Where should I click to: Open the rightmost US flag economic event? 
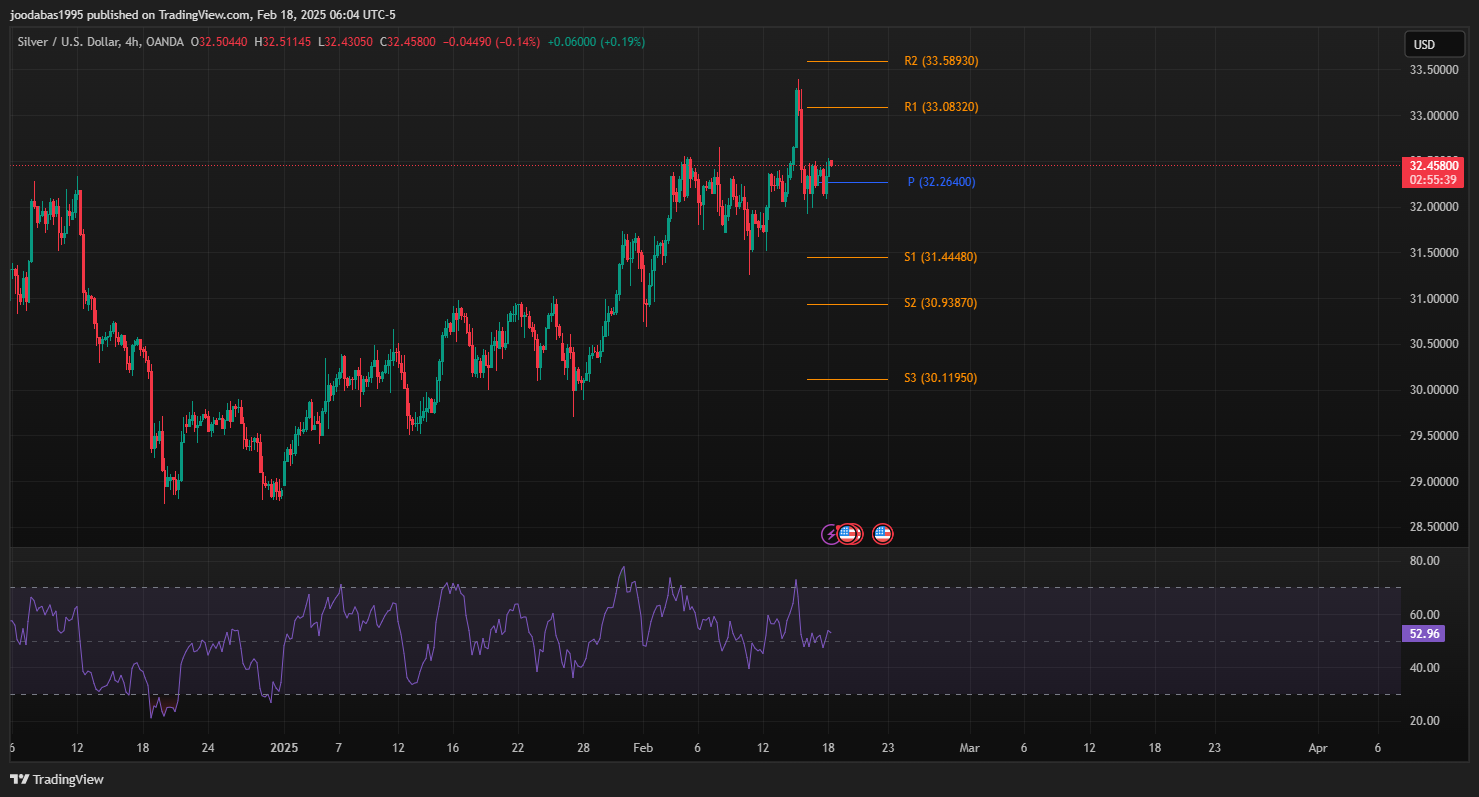882,534
